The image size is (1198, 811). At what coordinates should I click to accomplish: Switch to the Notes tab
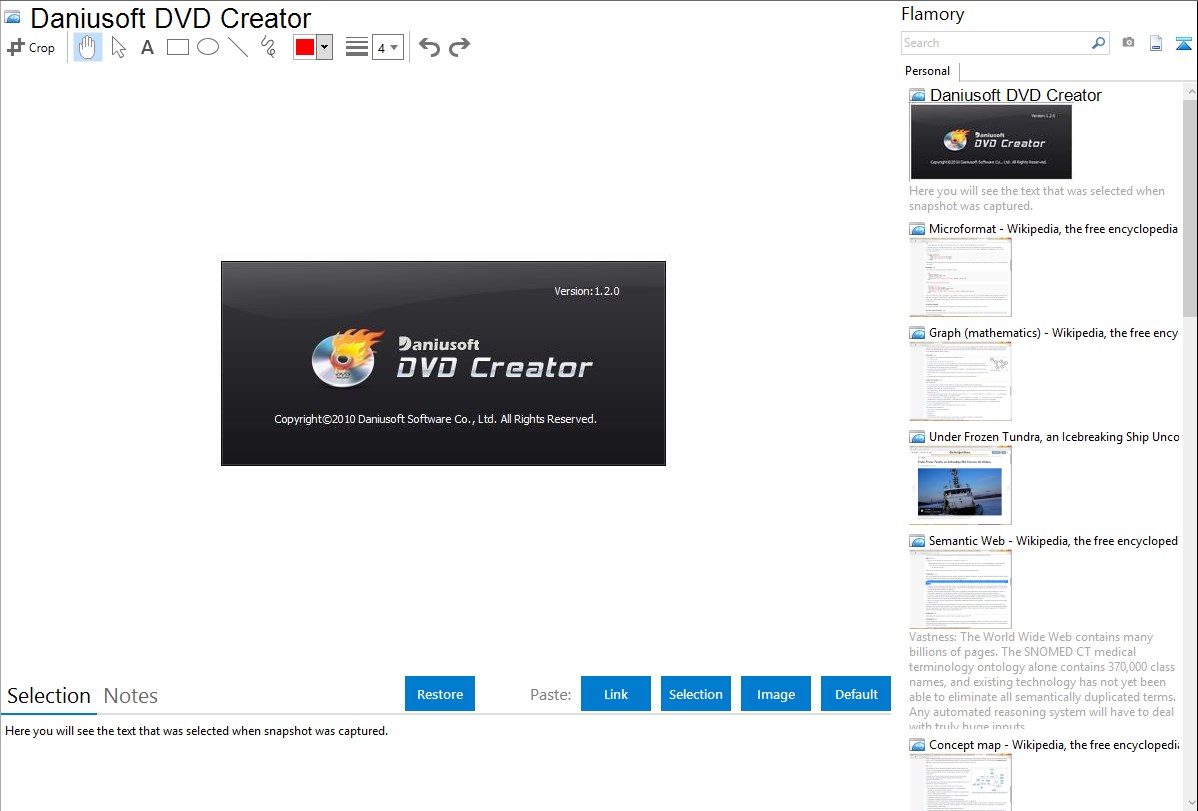131,696
